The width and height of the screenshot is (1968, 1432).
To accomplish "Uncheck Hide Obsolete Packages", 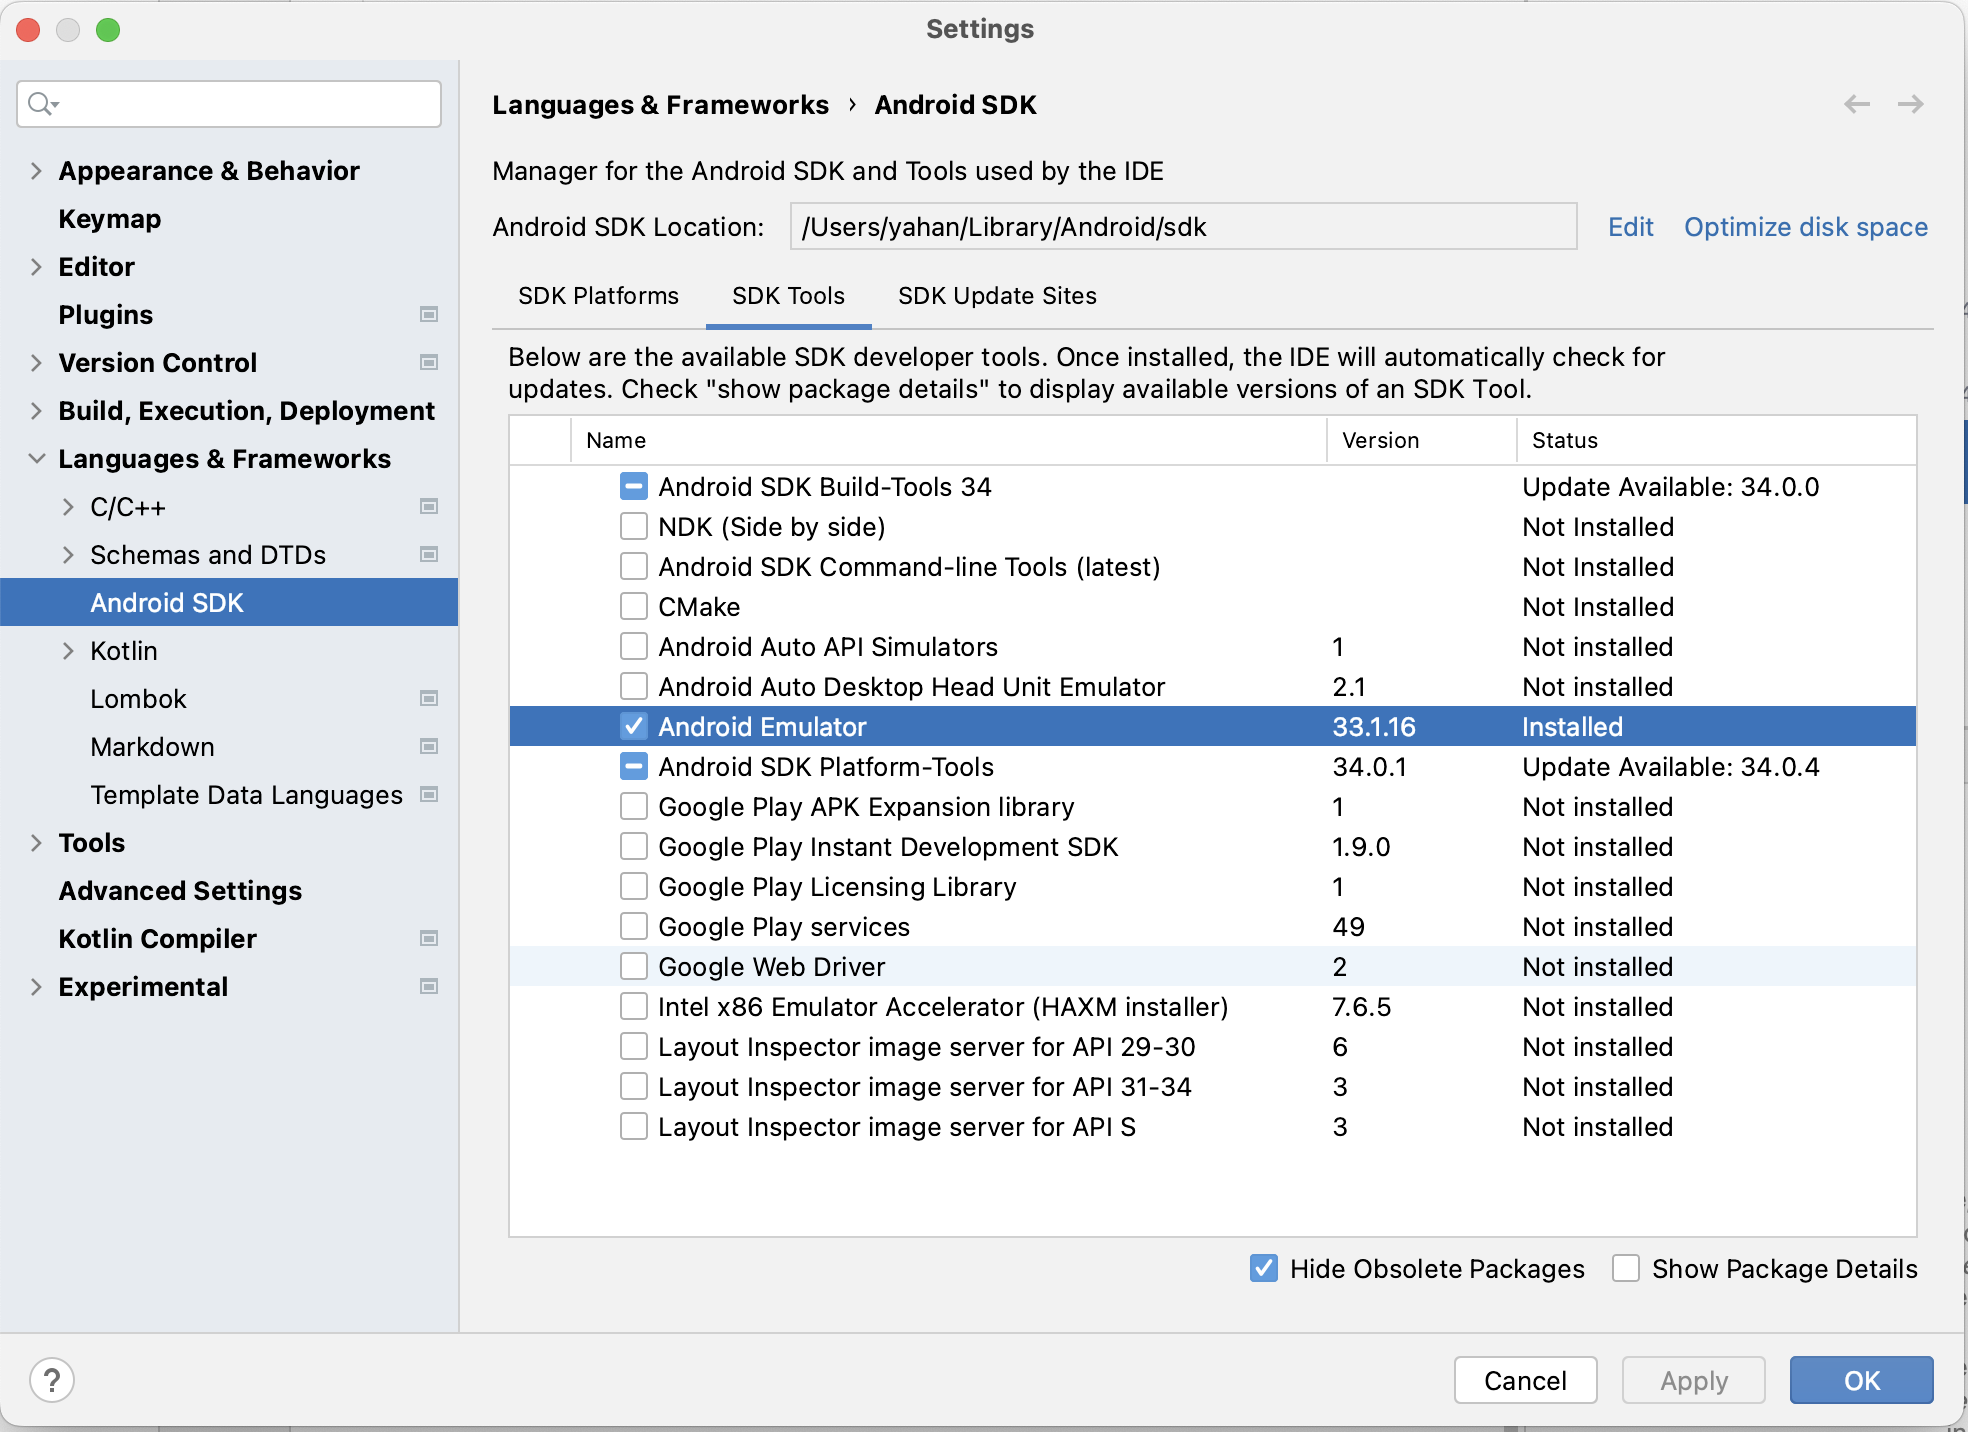I will pos(1264,1268).
